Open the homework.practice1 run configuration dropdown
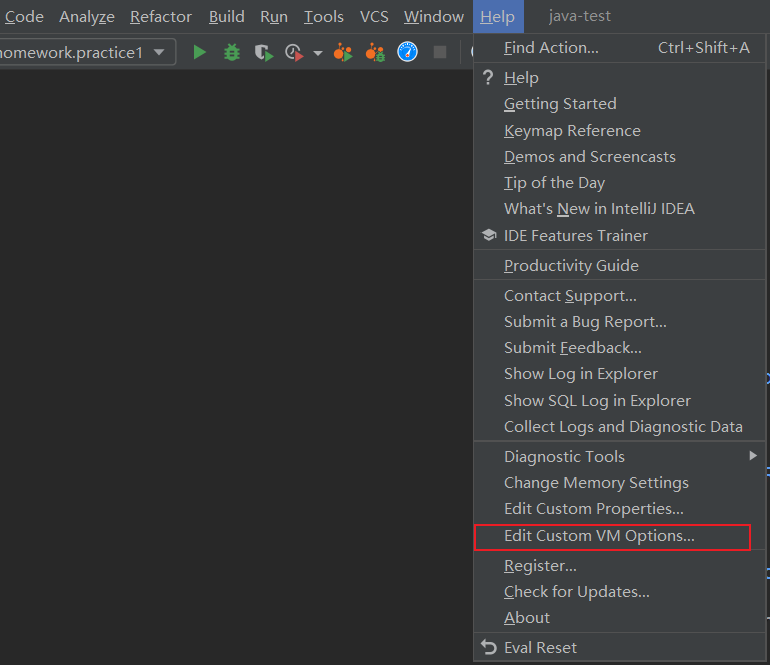The image size is (770, 665). click(x=86, y=52)
